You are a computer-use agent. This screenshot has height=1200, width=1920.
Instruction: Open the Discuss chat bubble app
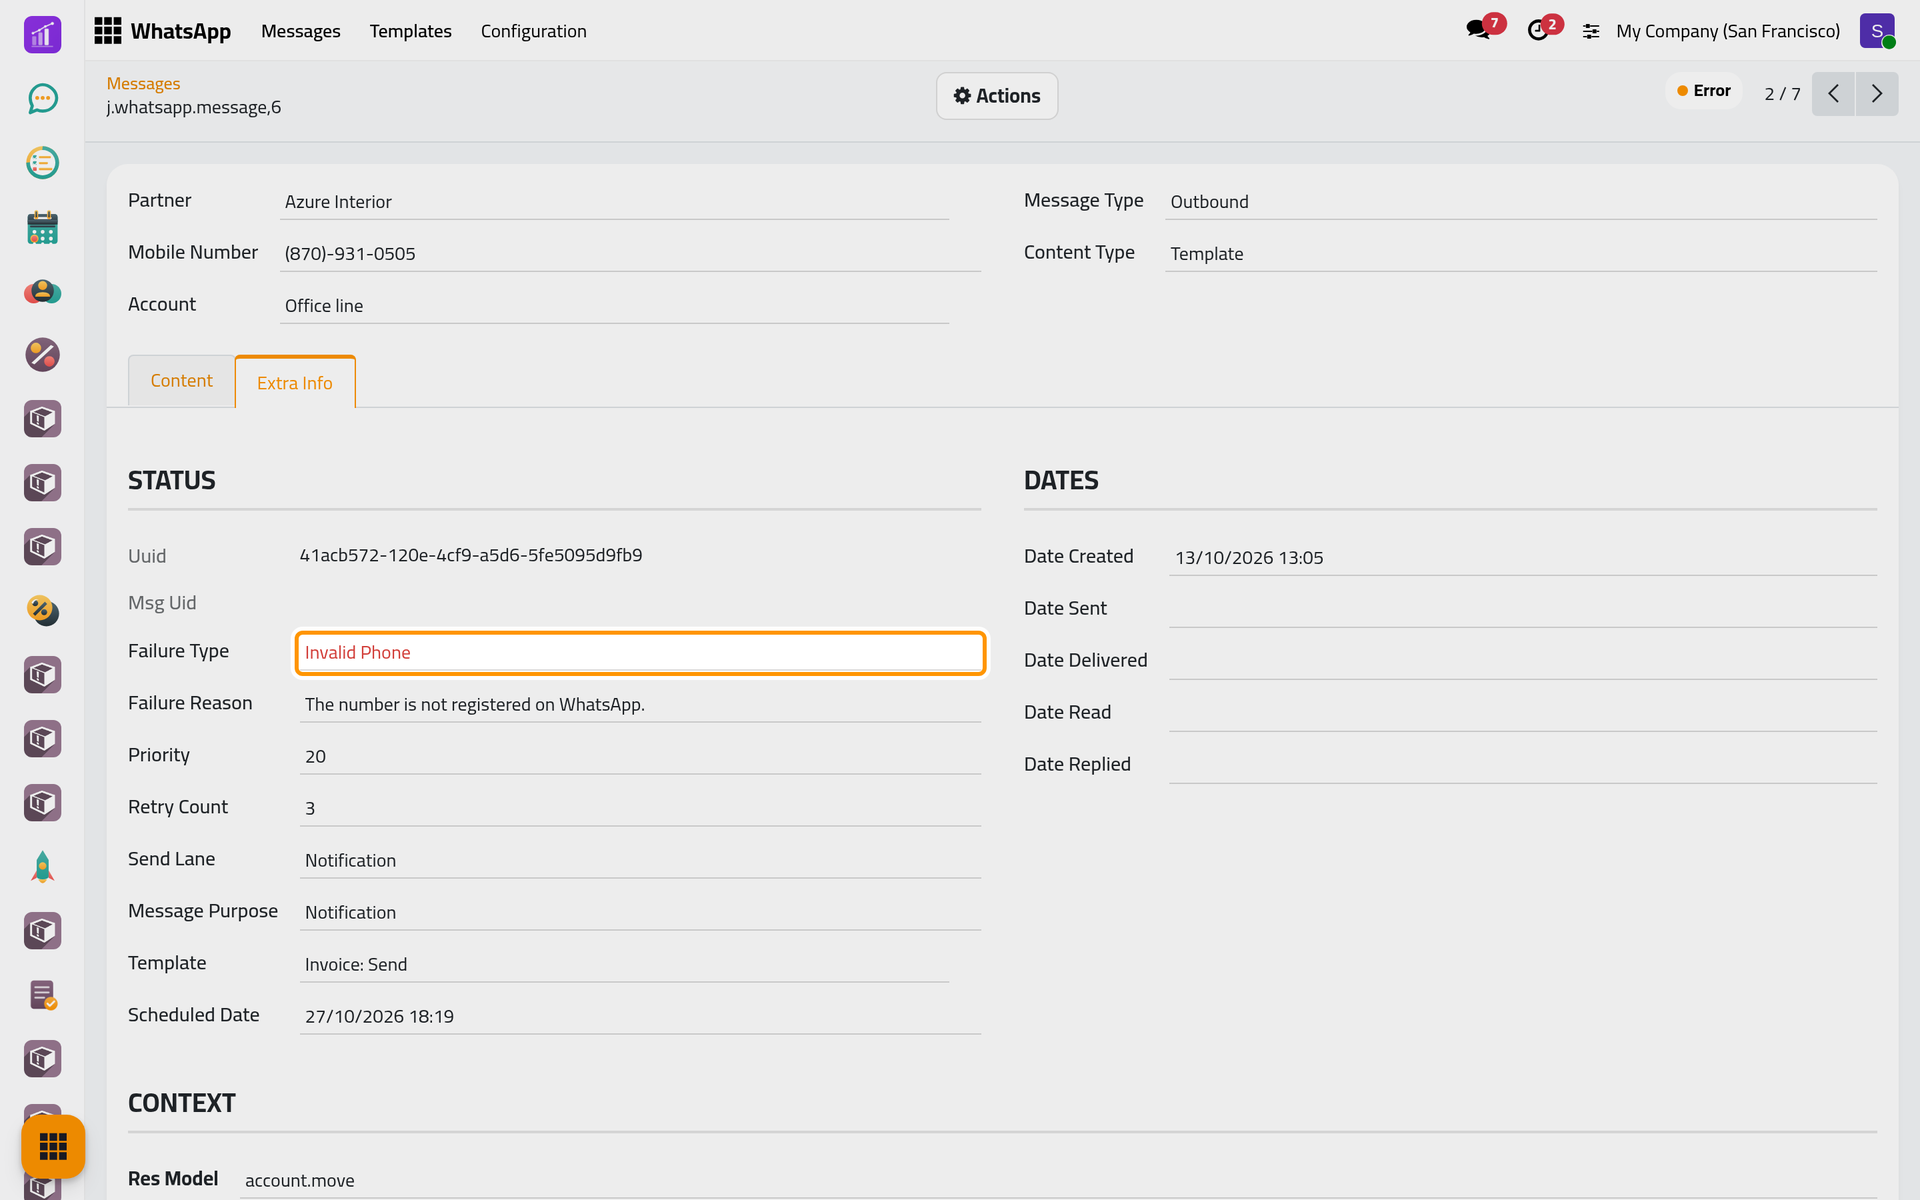tap(42, 99)
